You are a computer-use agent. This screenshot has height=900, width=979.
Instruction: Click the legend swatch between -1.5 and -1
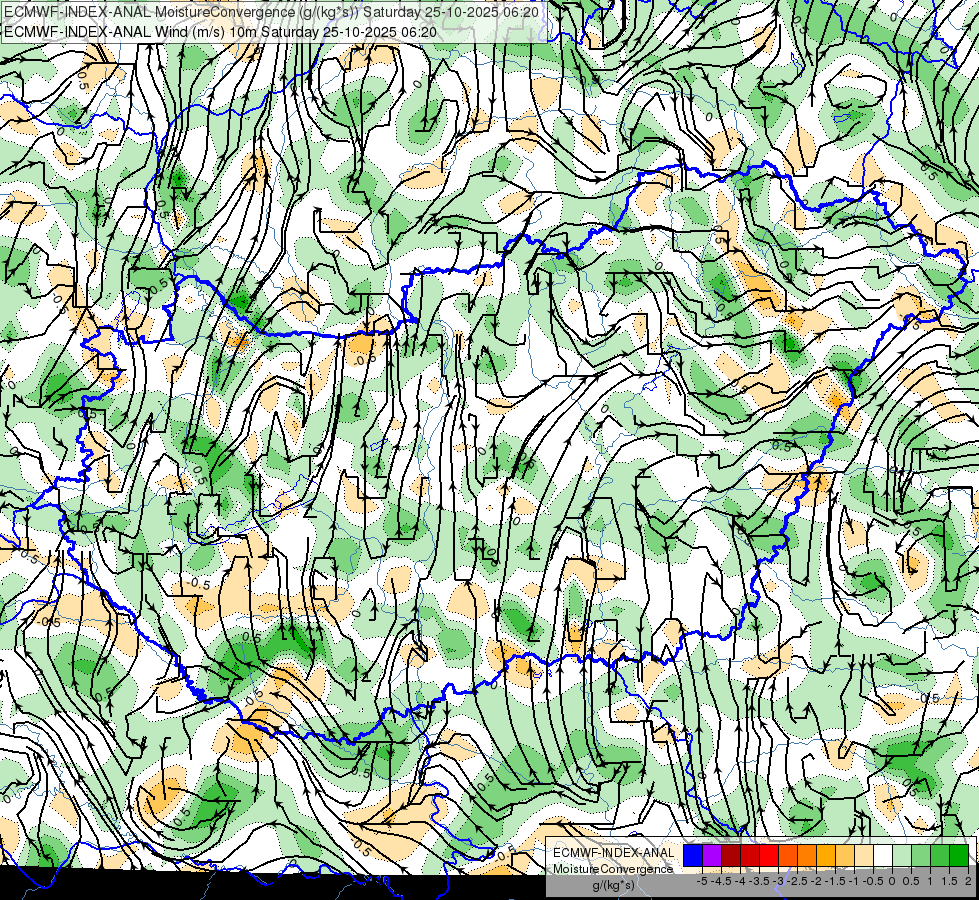[x=845, y=856]
